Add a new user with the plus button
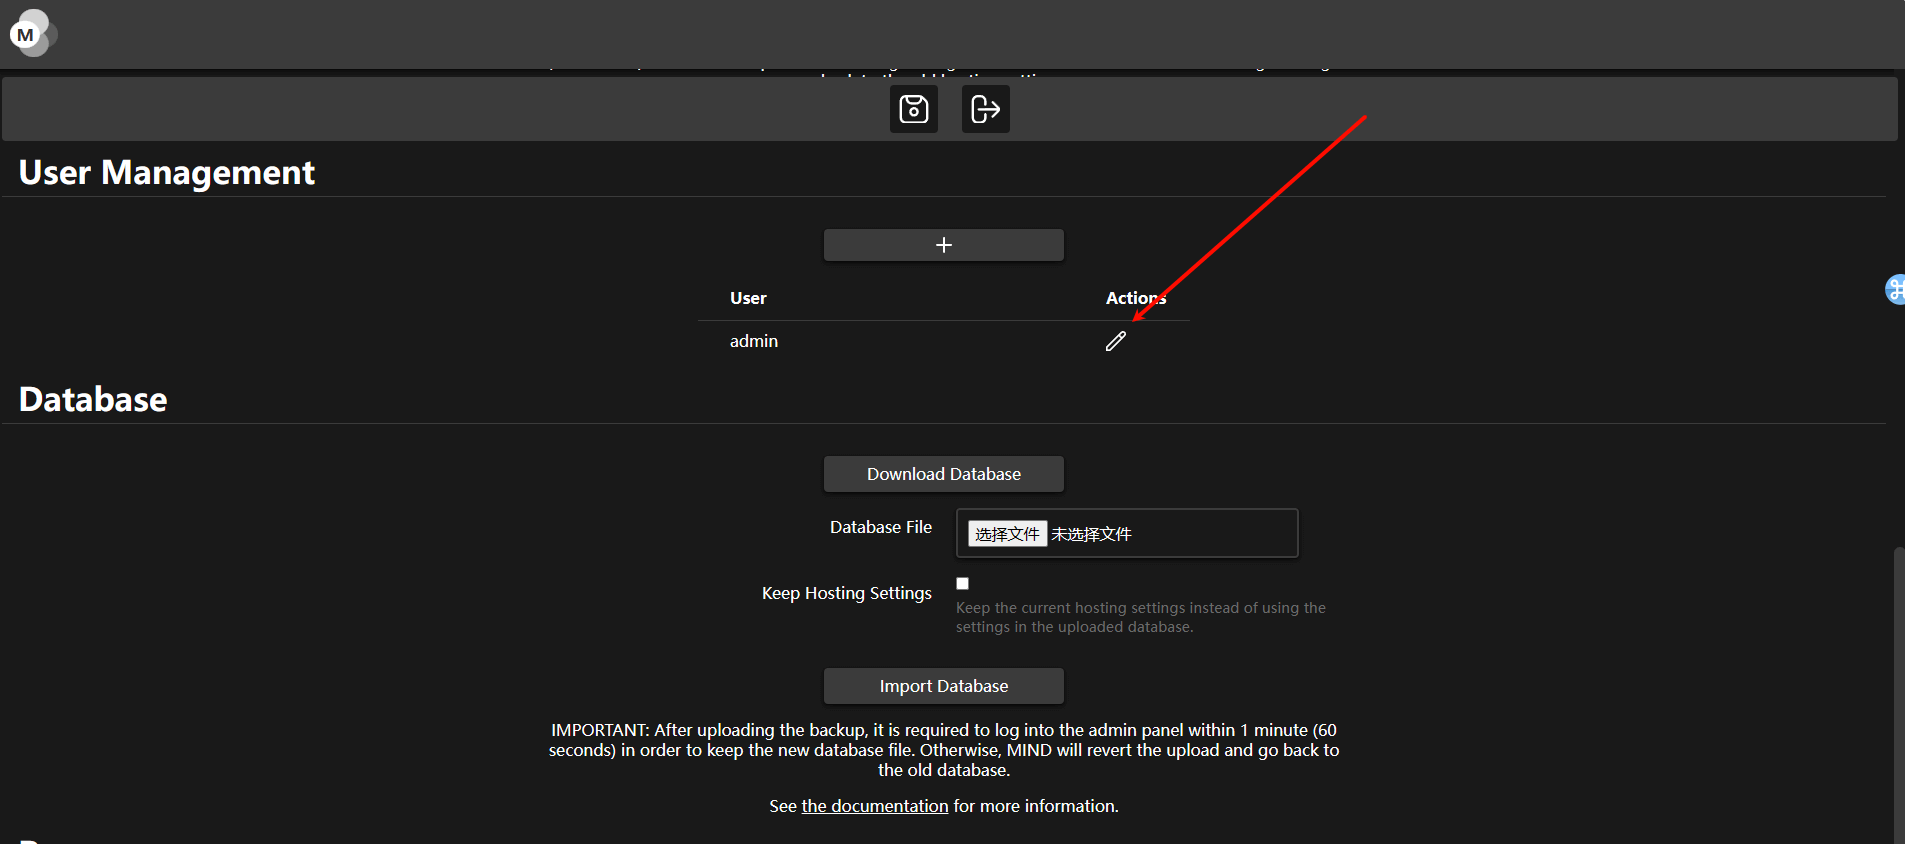 coord(943,245)
